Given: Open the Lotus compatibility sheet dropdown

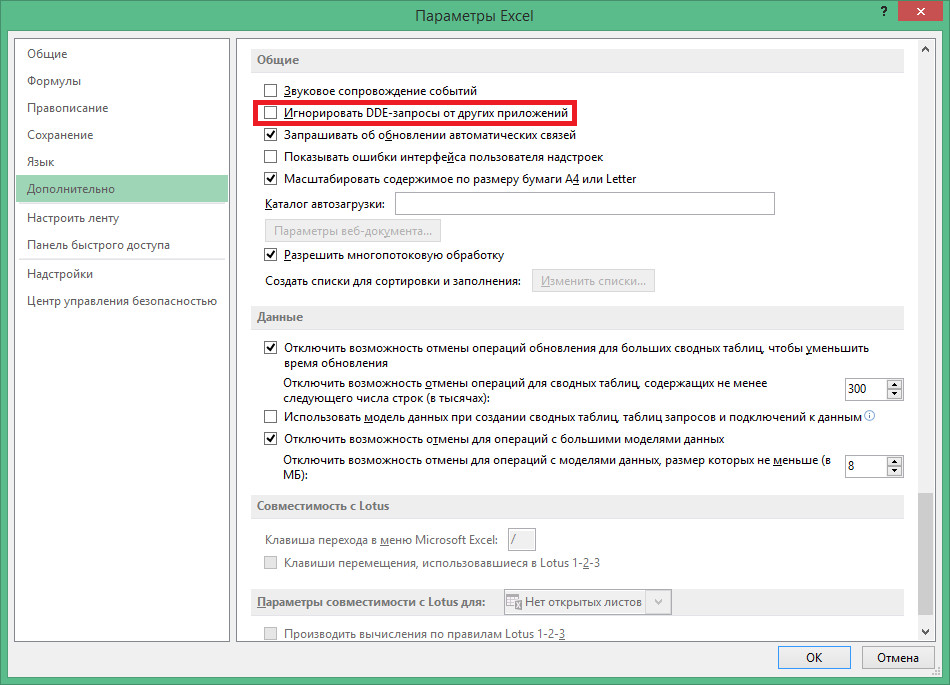Looking at the screenshot, I should (658, 602).
